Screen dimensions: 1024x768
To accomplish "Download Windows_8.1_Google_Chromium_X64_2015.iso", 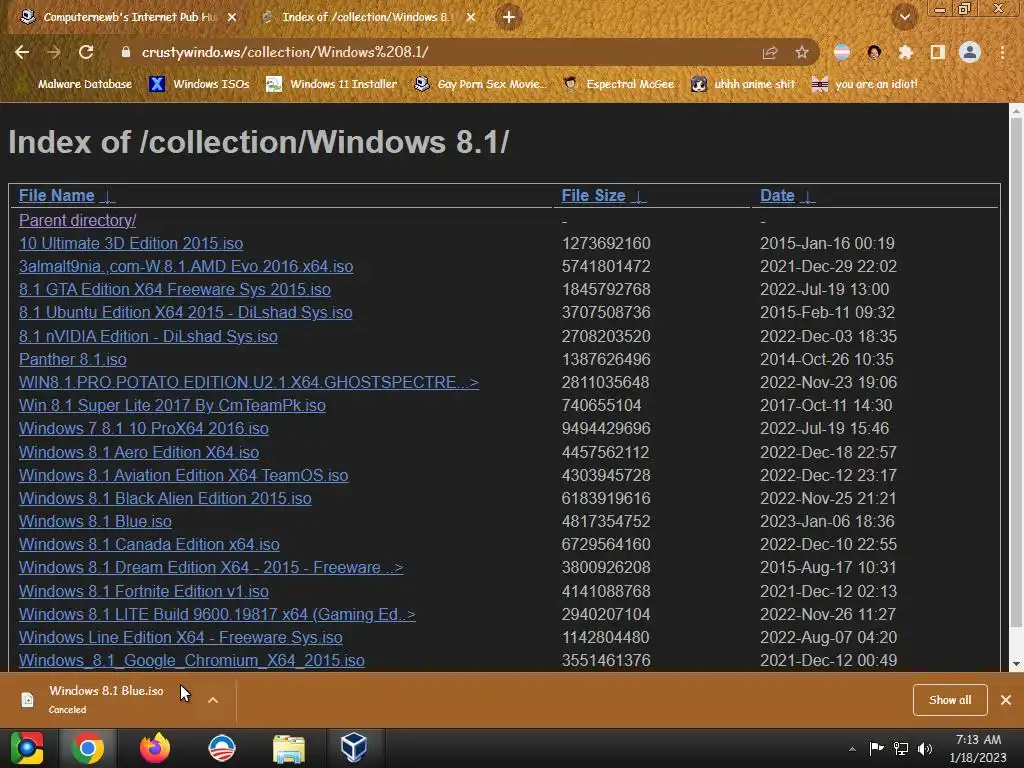I will (191, 660).
